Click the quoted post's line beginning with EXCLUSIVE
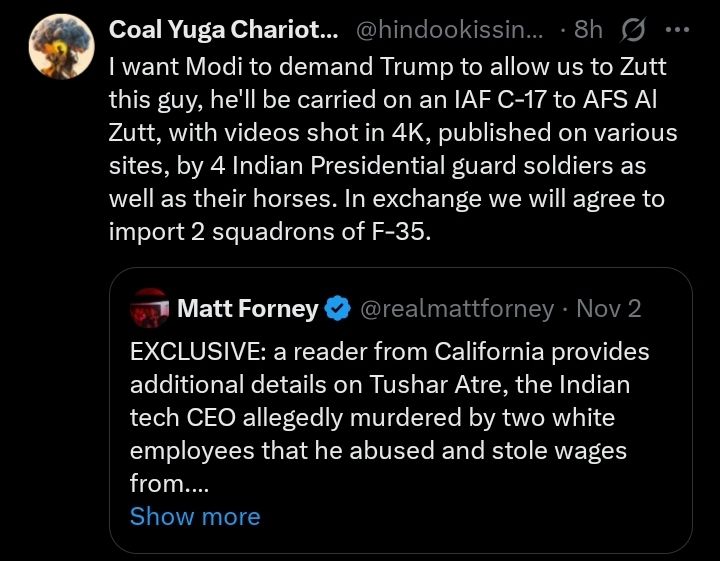720x561 pixels. (389, 352)
